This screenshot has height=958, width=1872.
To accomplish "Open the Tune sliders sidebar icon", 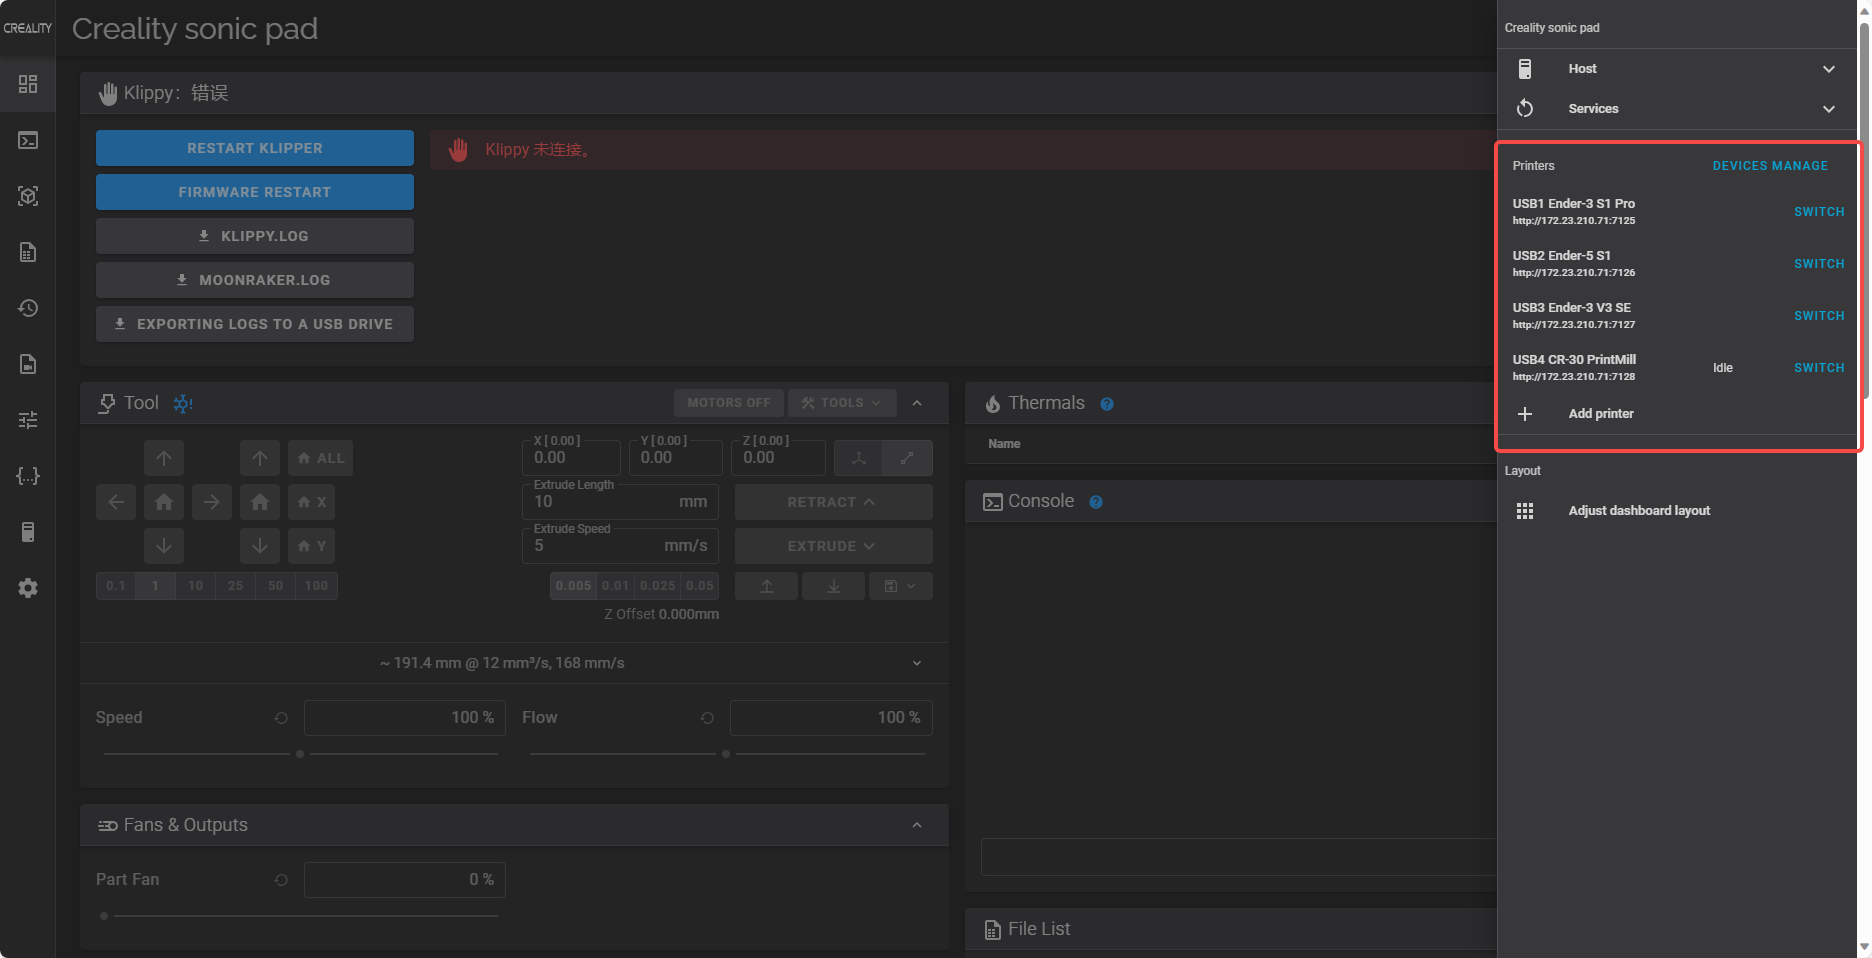I will coord(28,420).
